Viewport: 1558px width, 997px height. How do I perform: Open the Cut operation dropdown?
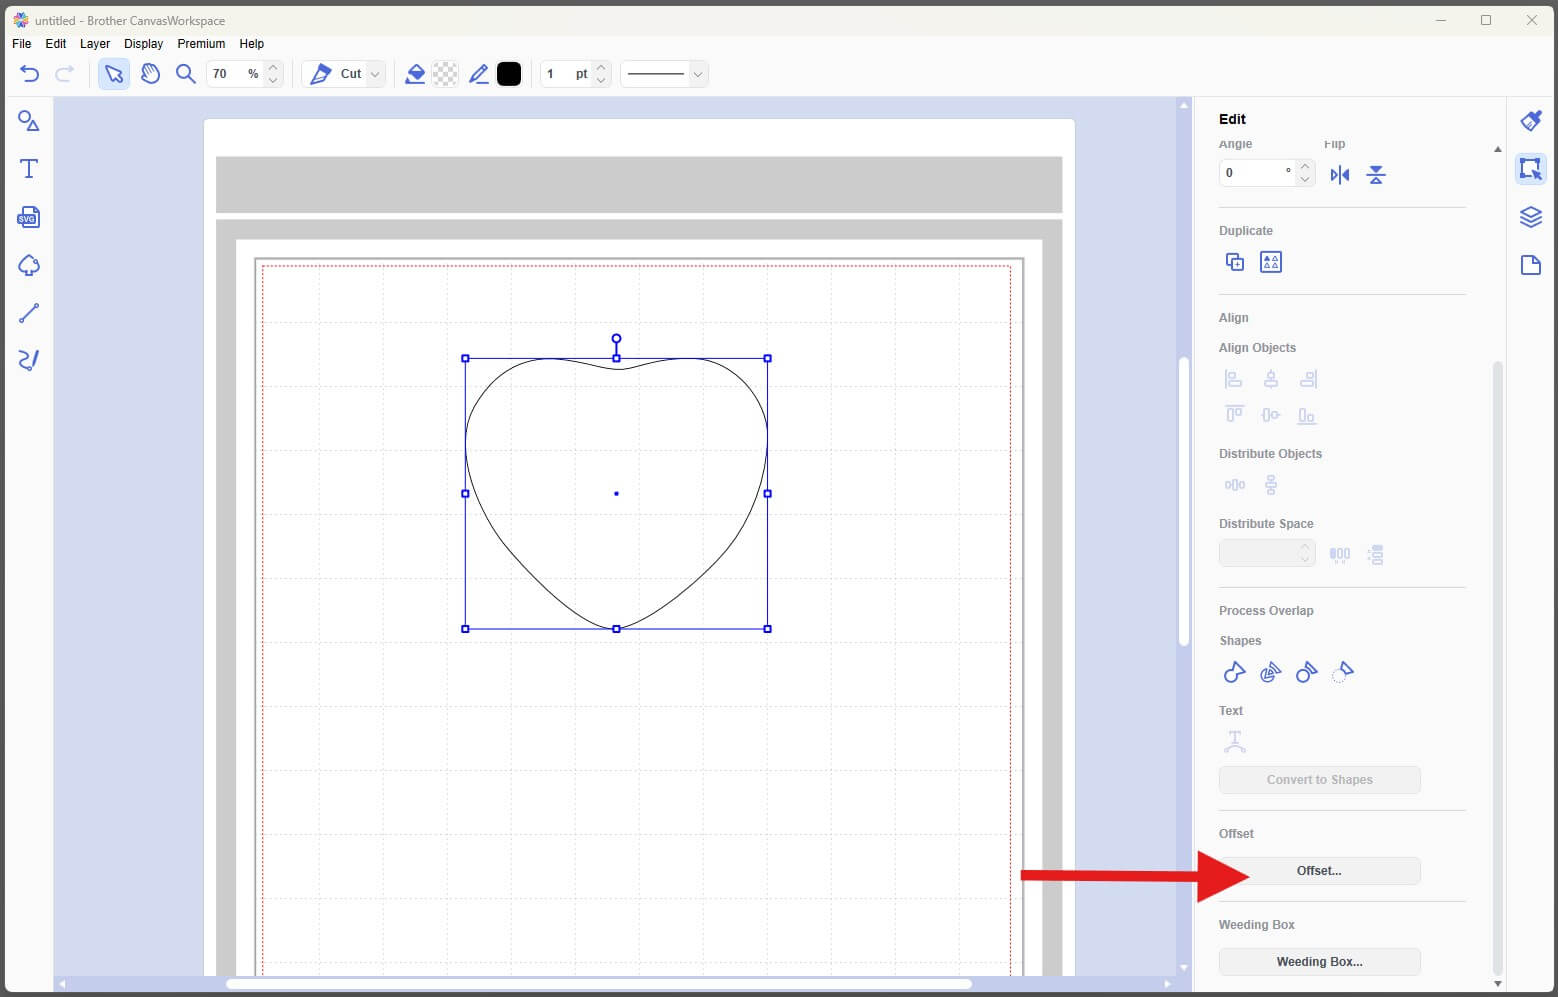375,74
